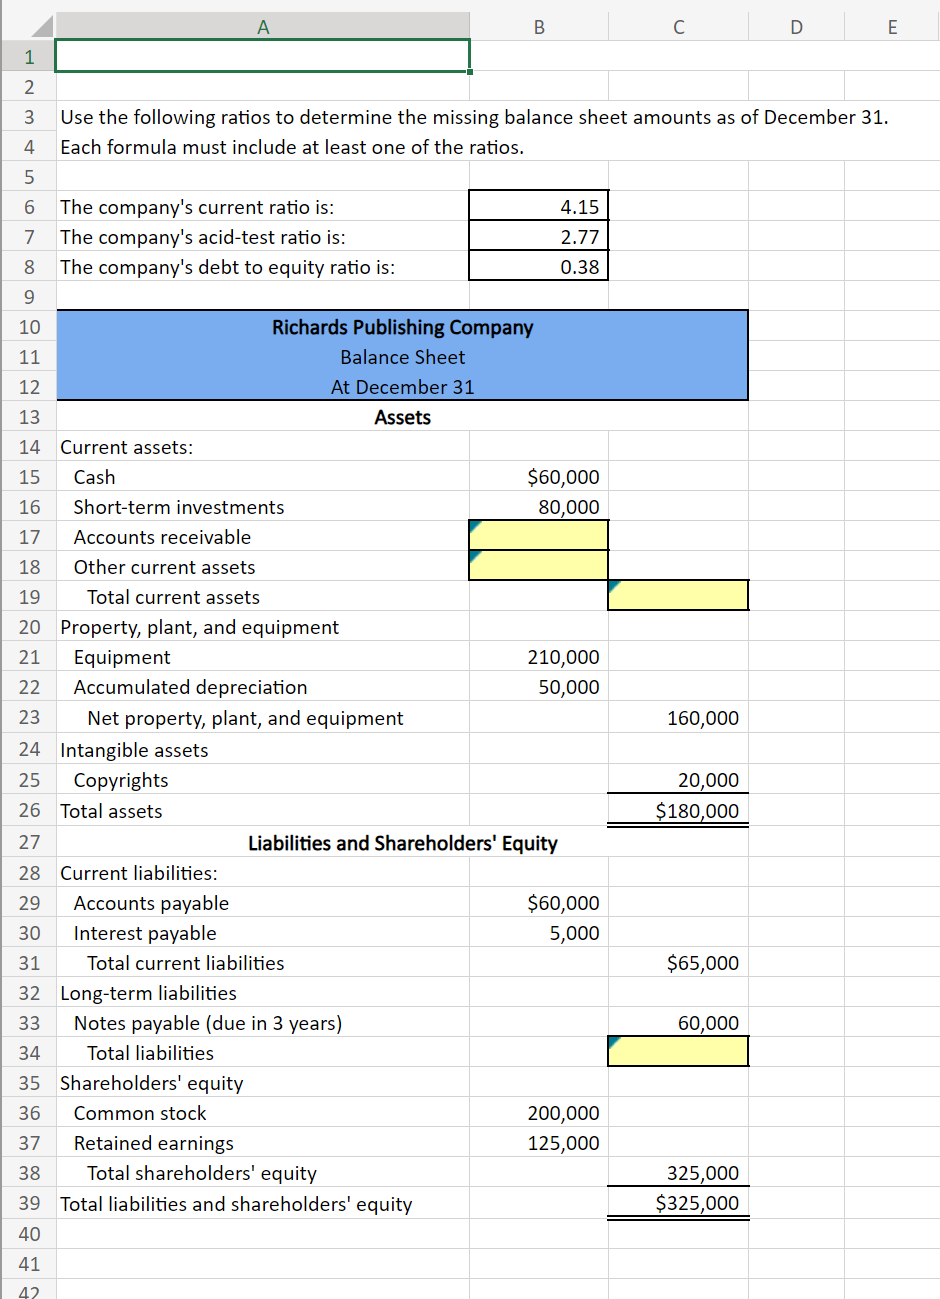Select the yellow Total liabilities cell
This screenshot has width=940, height=1299.
click(x=677, y=1051)
